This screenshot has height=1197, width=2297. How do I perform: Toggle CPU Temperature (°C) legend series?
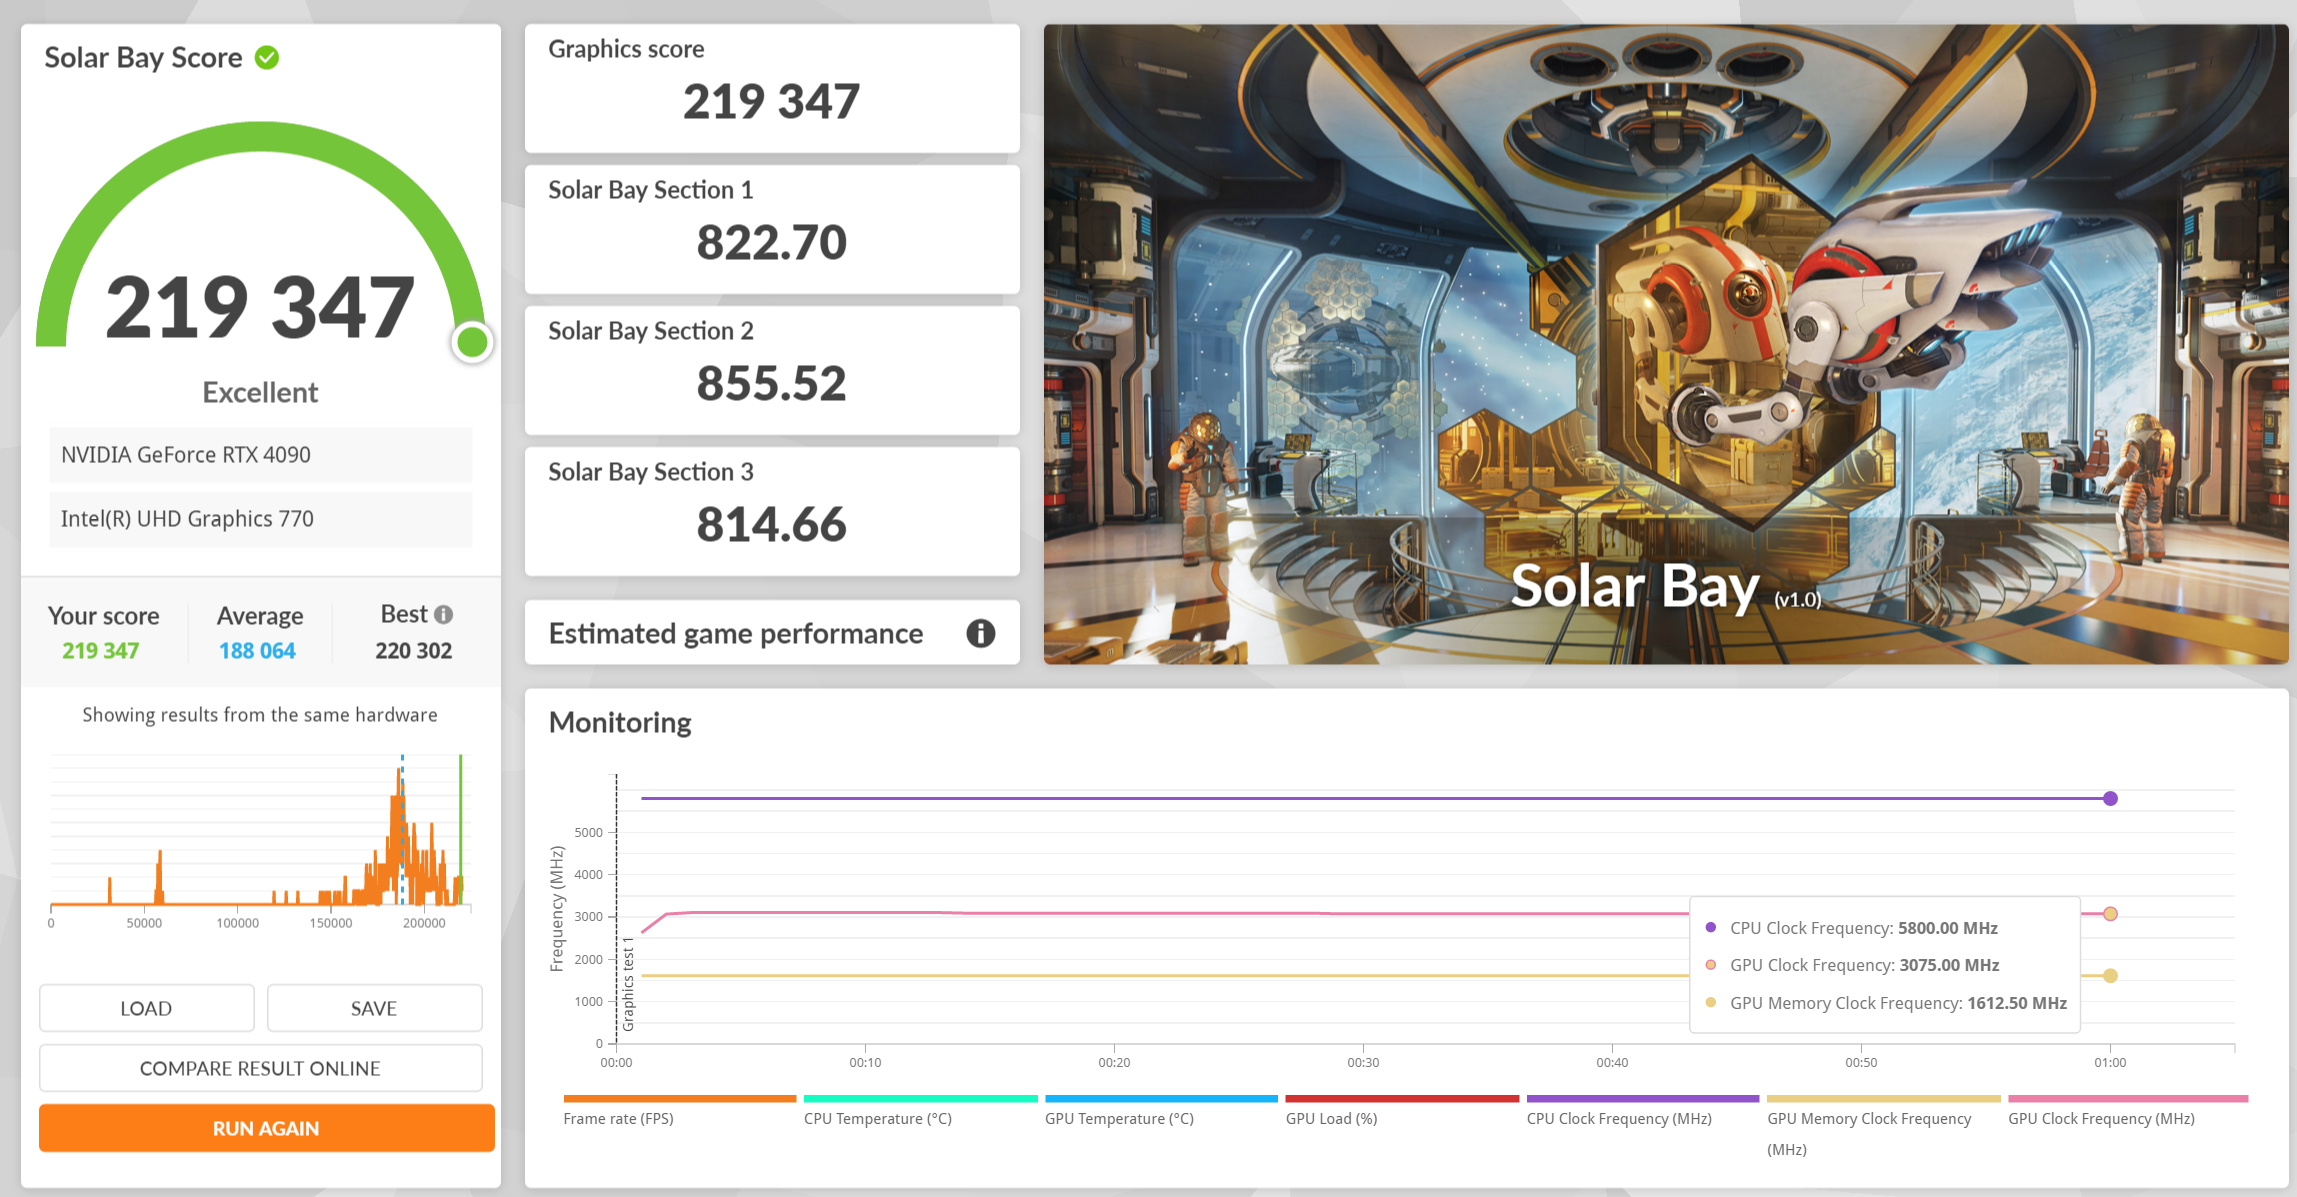[x=920, y=1111]
